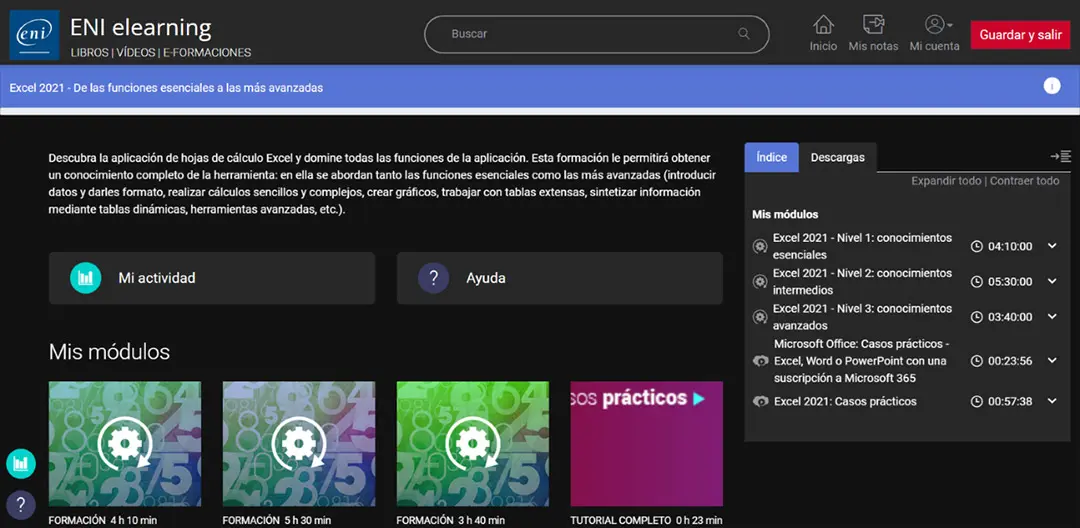The height and width of the screenshot is (528, 1080).
Task: Open the Ayuda card
Action: pos(559,278)
